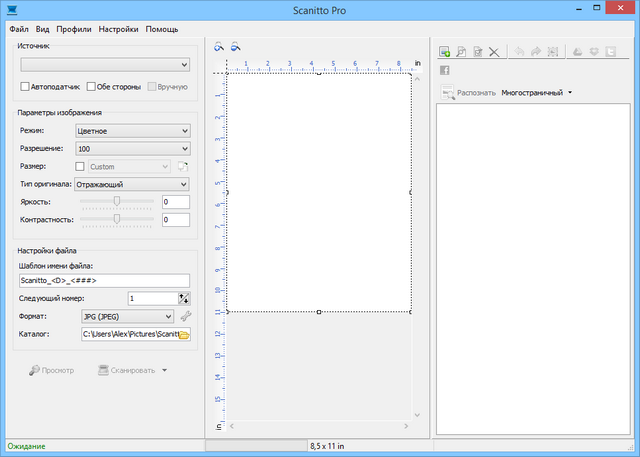Viewport: 640px width, 457px height.
Task: Click the add image icon with green plus
Action: pos(445,51)
